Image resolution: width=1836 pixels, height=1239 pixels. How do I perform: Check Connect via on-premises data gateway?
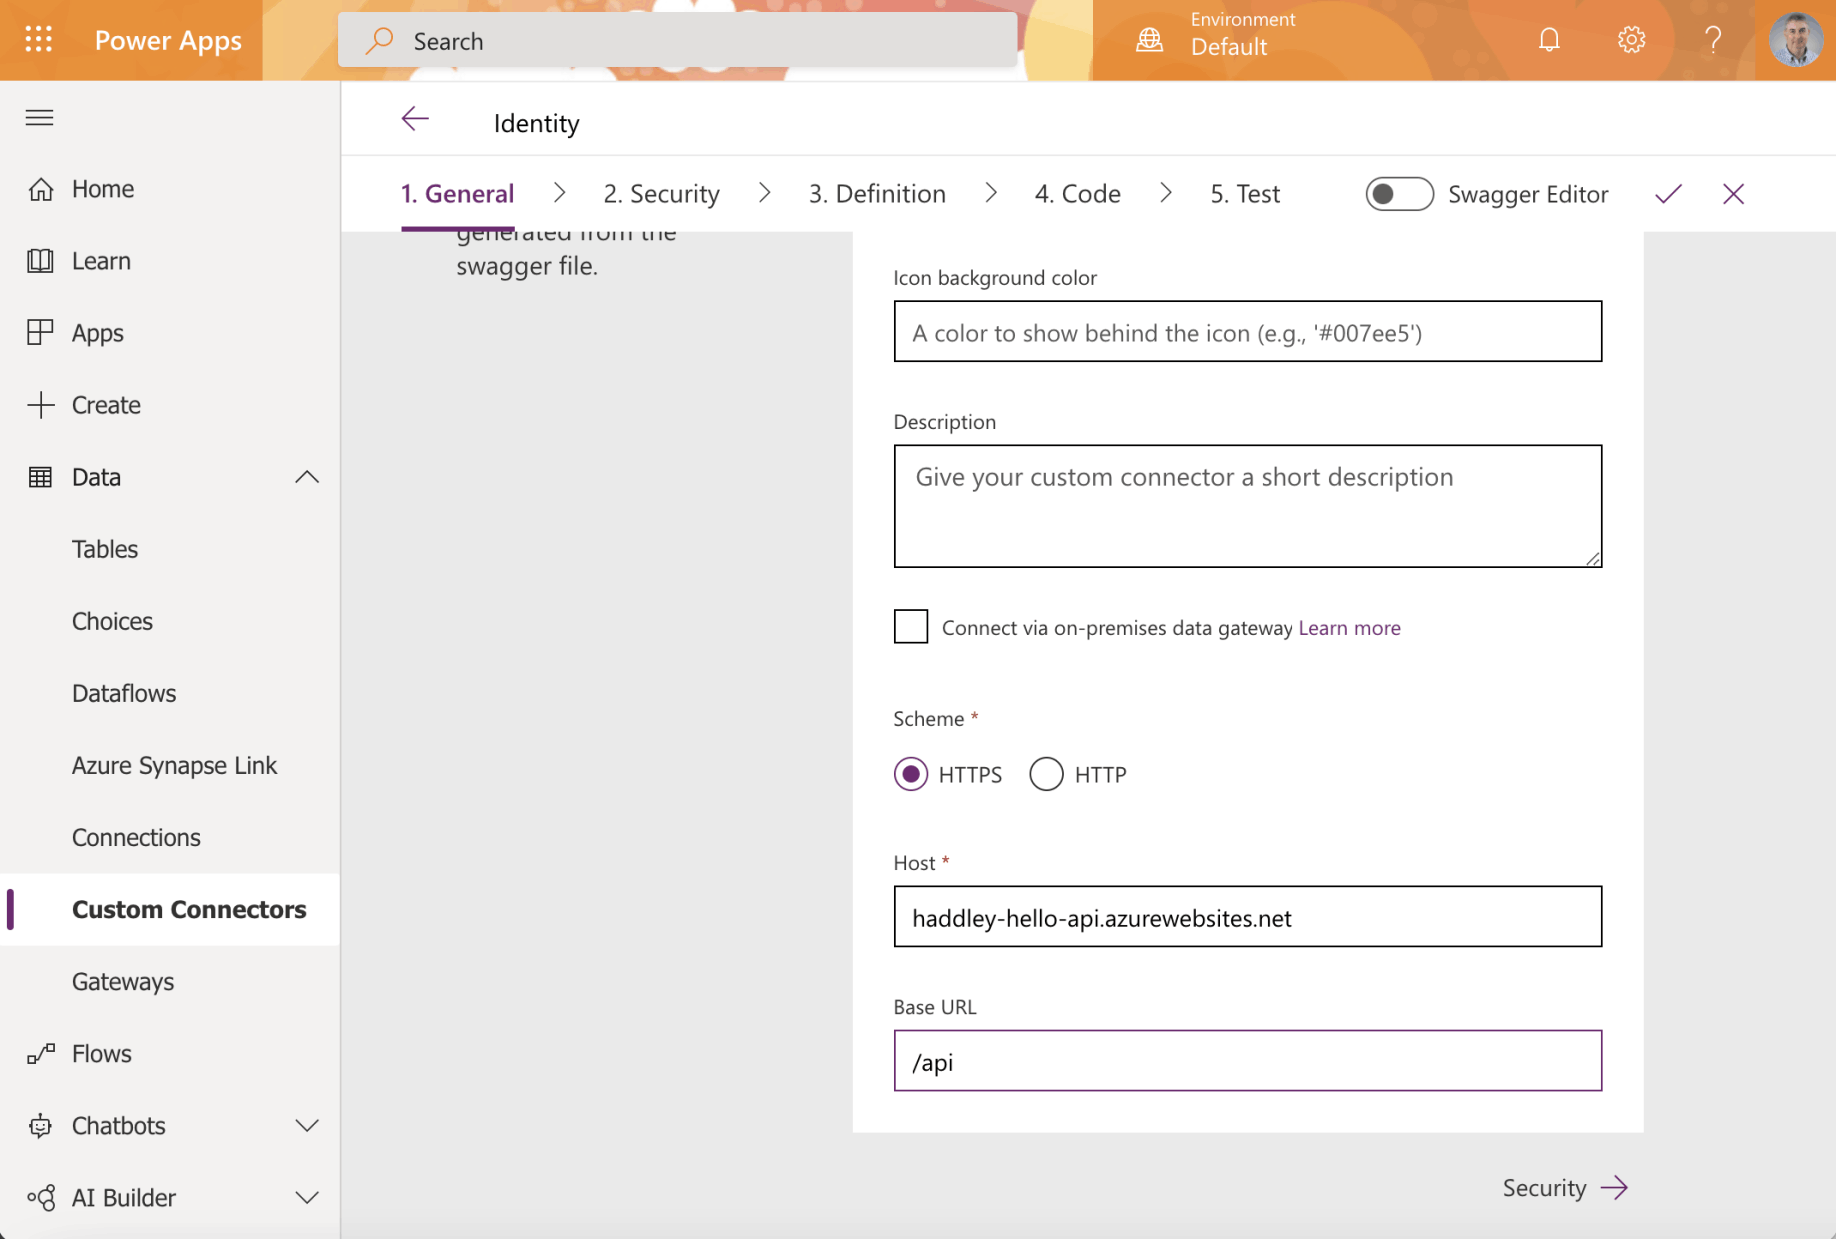[910, 627]
